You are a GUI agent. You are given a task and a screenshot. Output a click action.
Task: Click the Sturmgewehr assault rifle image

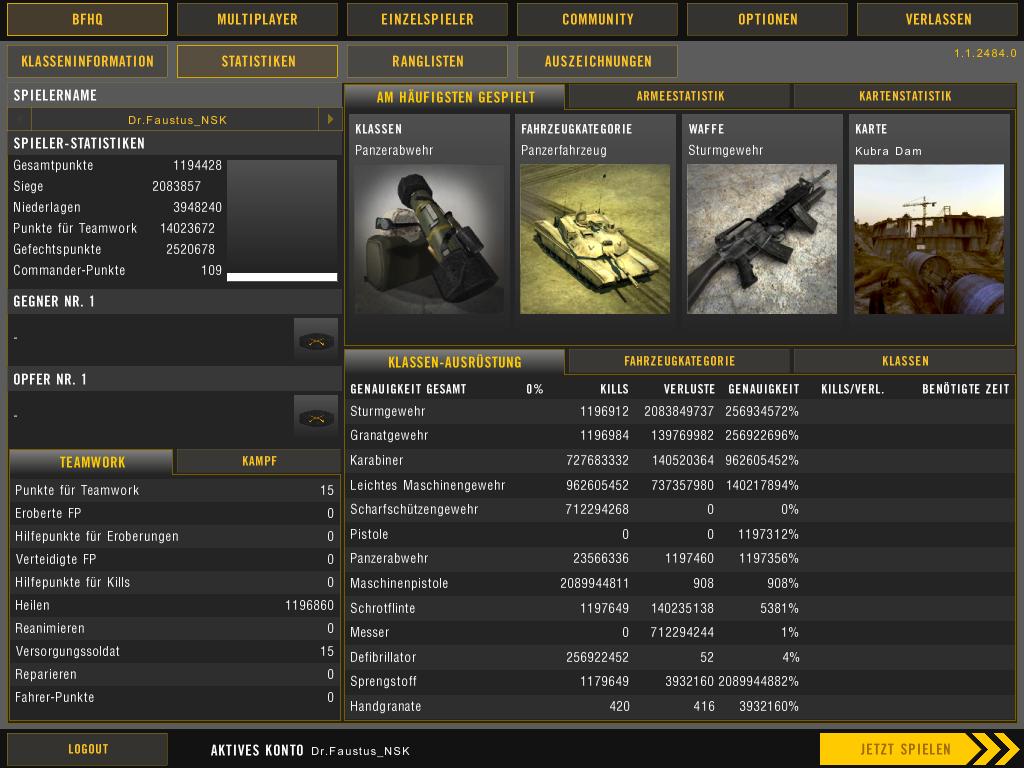click(762, 240)
